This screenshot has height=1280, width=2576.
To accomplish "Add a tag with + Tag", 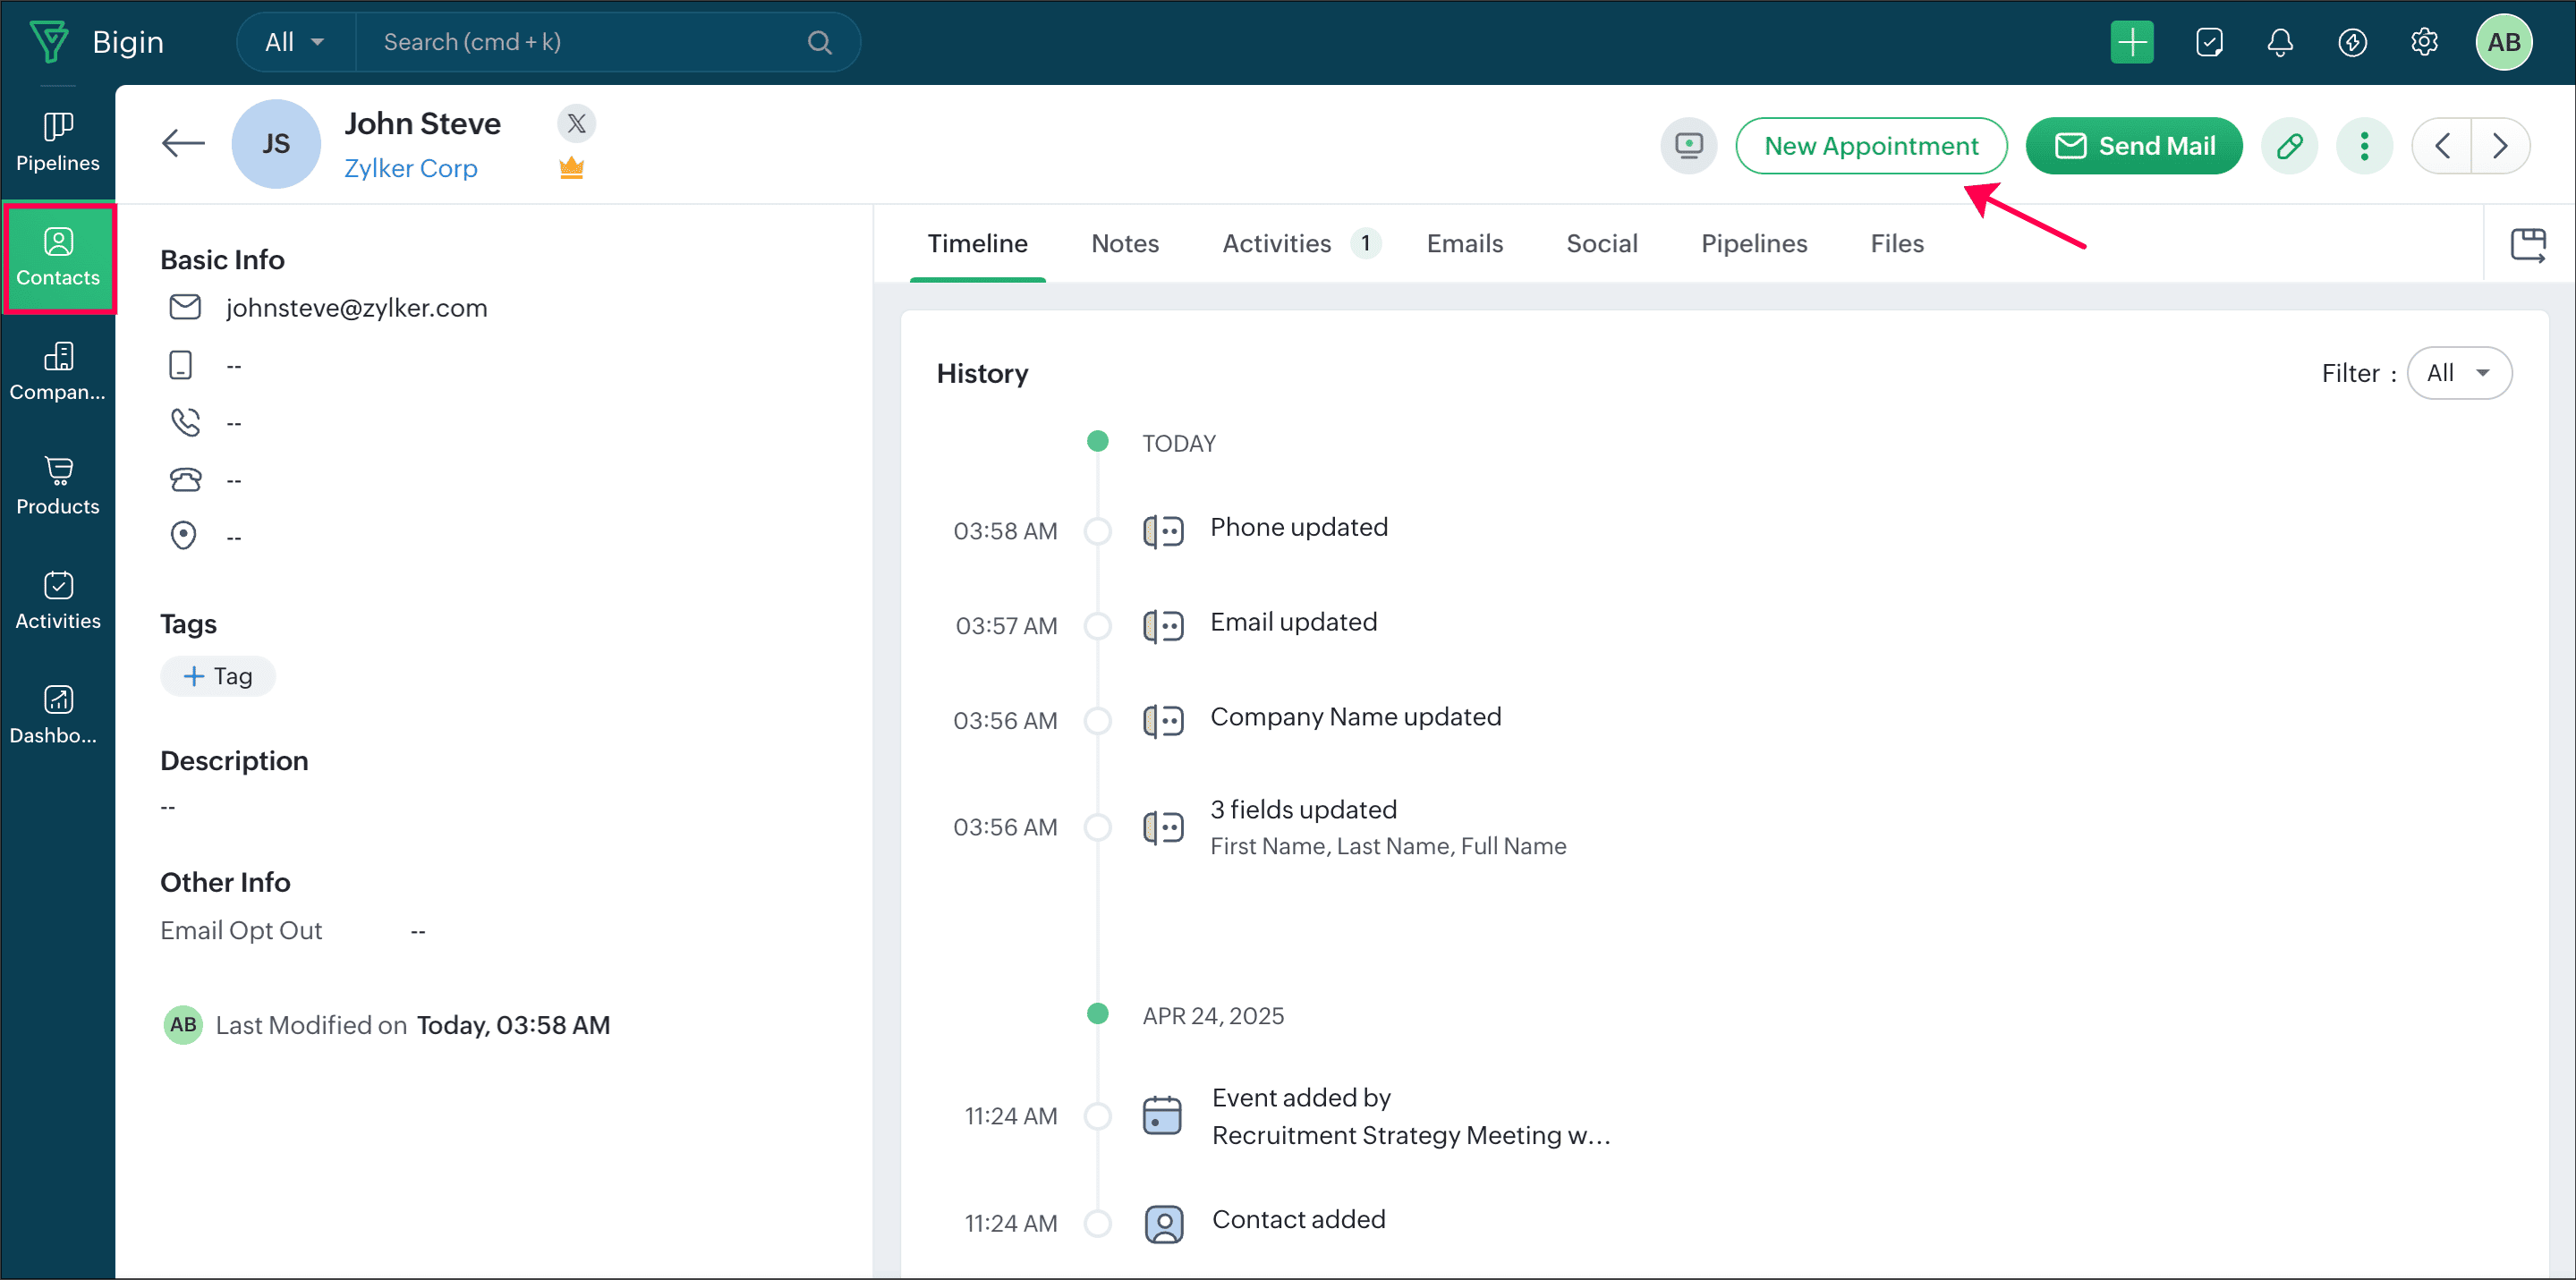I will point(218,676).
